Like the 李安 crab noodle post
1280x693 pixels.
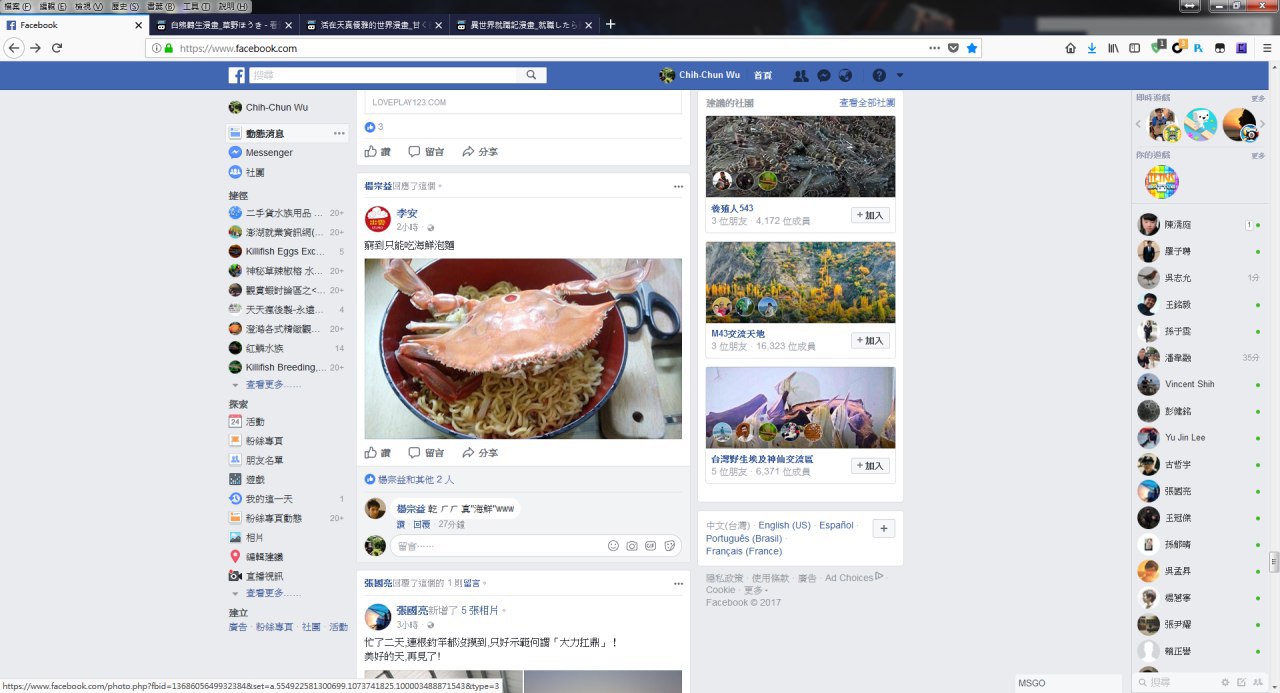pos(378,453)
